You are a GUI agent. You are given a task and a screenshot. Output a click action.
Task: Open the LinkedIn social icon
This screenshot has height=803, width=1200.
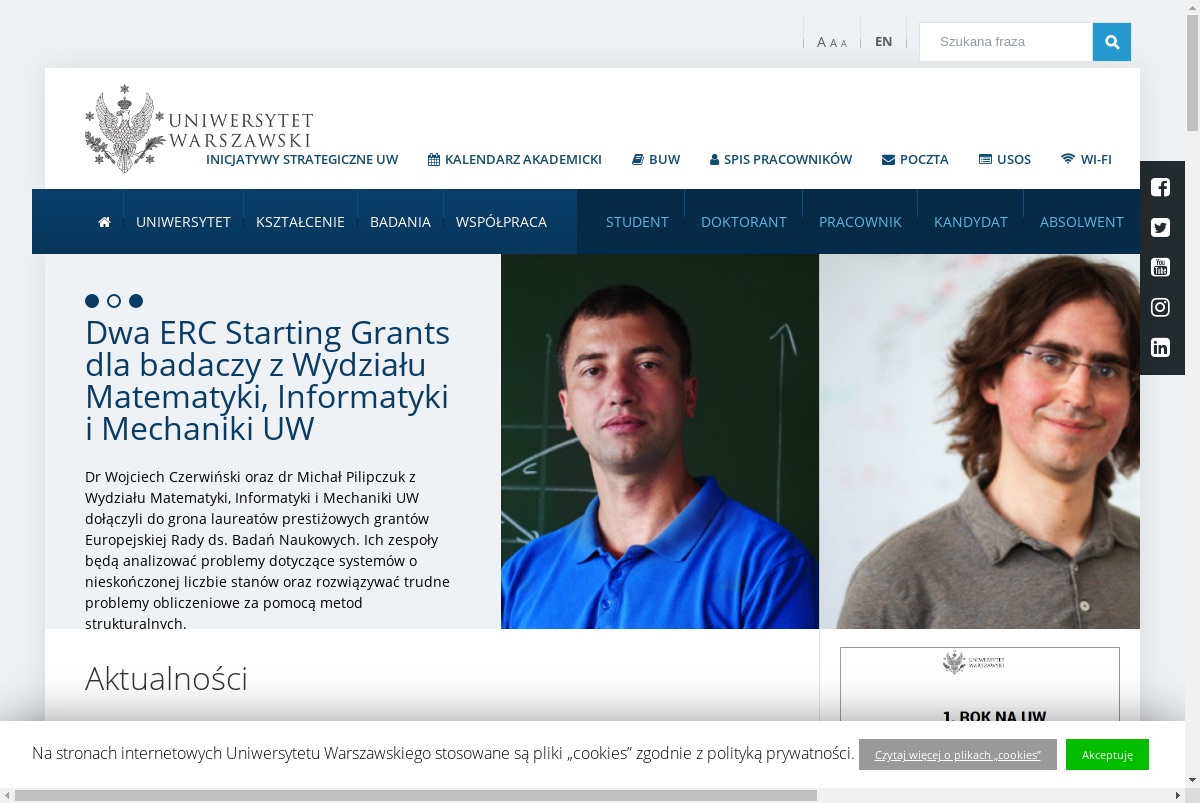(x=1160, y=347)
